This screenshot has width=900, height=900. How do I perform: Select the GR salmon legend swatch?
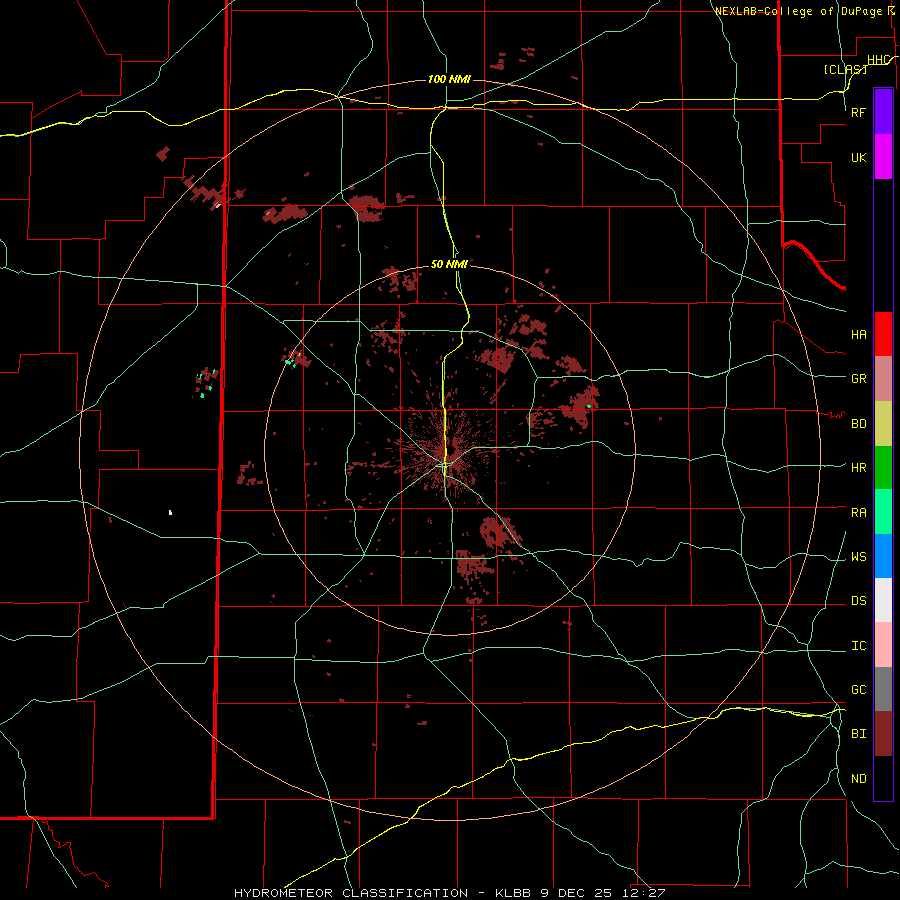(883, 379)
